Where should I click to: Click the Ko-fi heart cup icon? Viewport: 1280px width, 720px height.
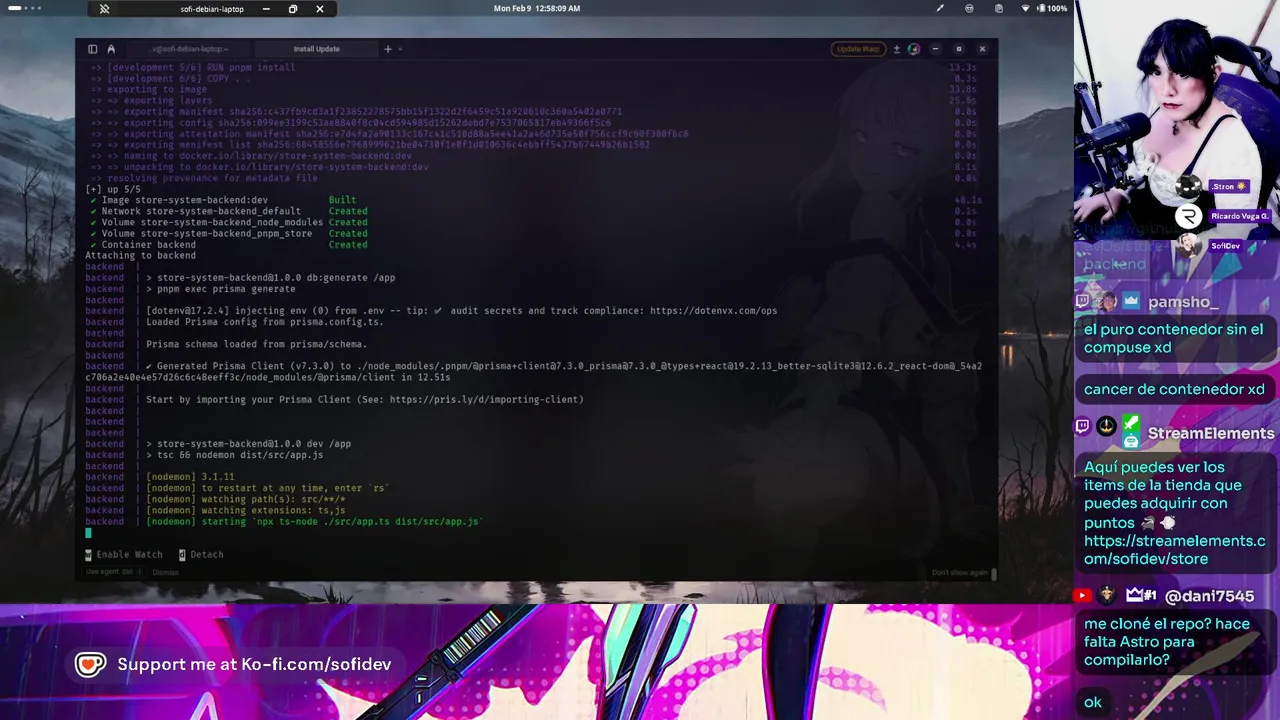[x=90, y=664]
